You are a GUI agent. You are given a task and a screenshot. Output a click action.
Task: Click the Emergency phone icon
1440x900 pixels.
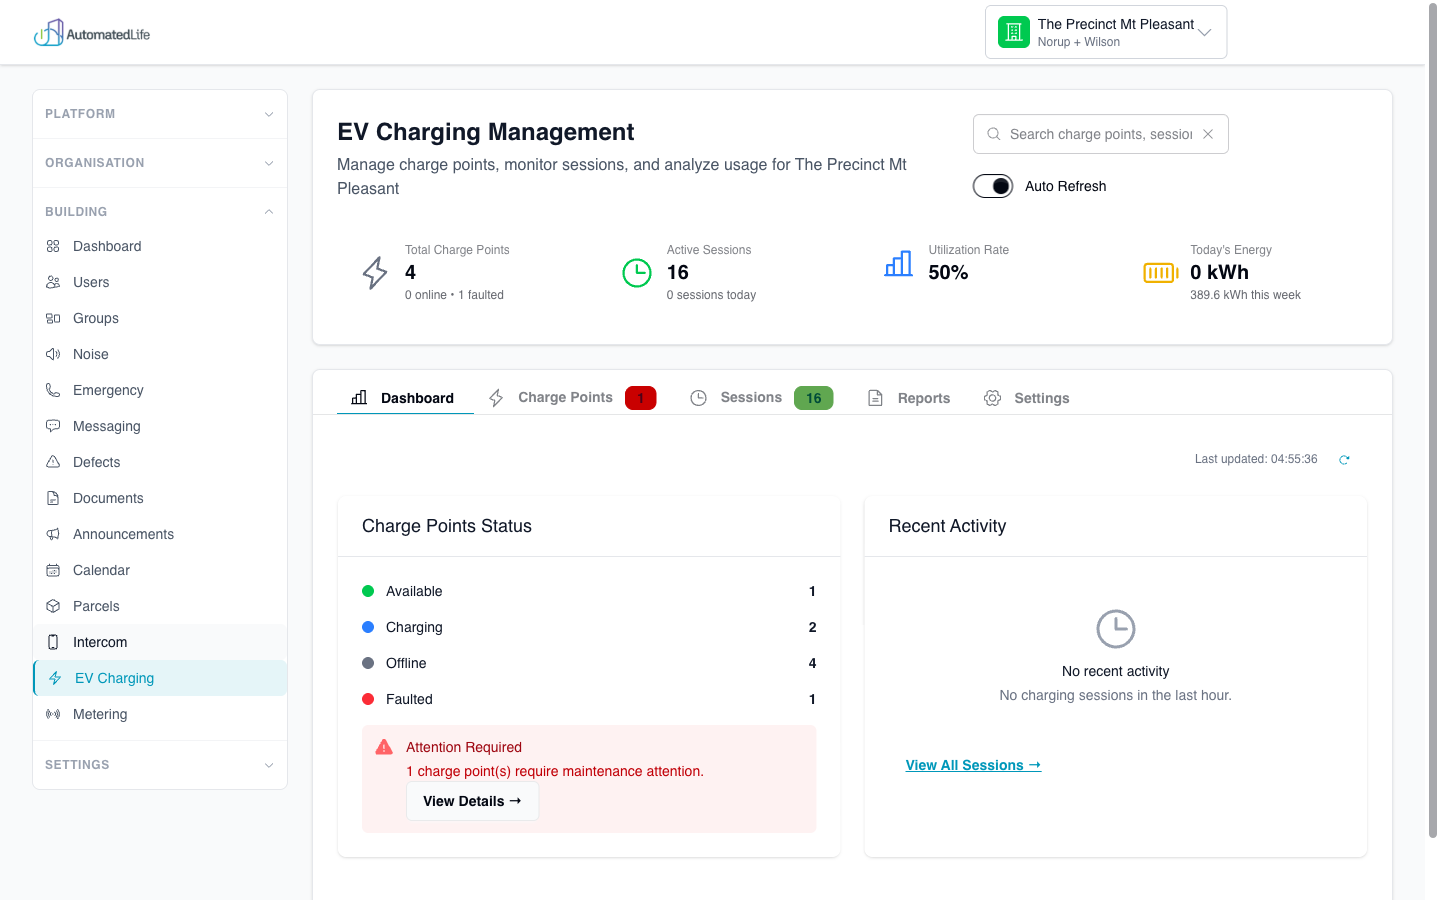point(53,390)
